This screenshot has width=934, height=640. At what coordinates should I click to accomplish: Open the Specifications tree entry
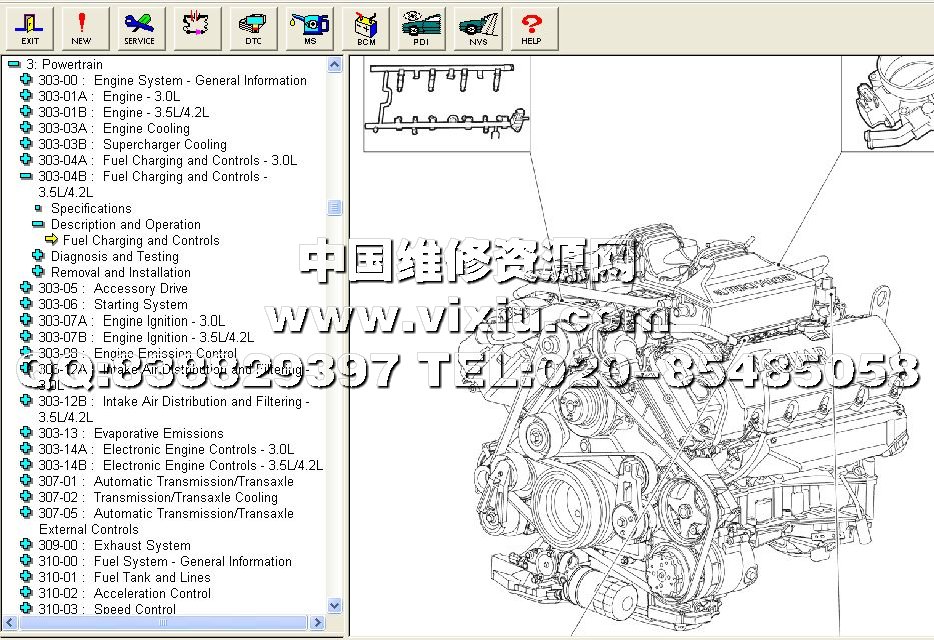(x=91, y=208)
